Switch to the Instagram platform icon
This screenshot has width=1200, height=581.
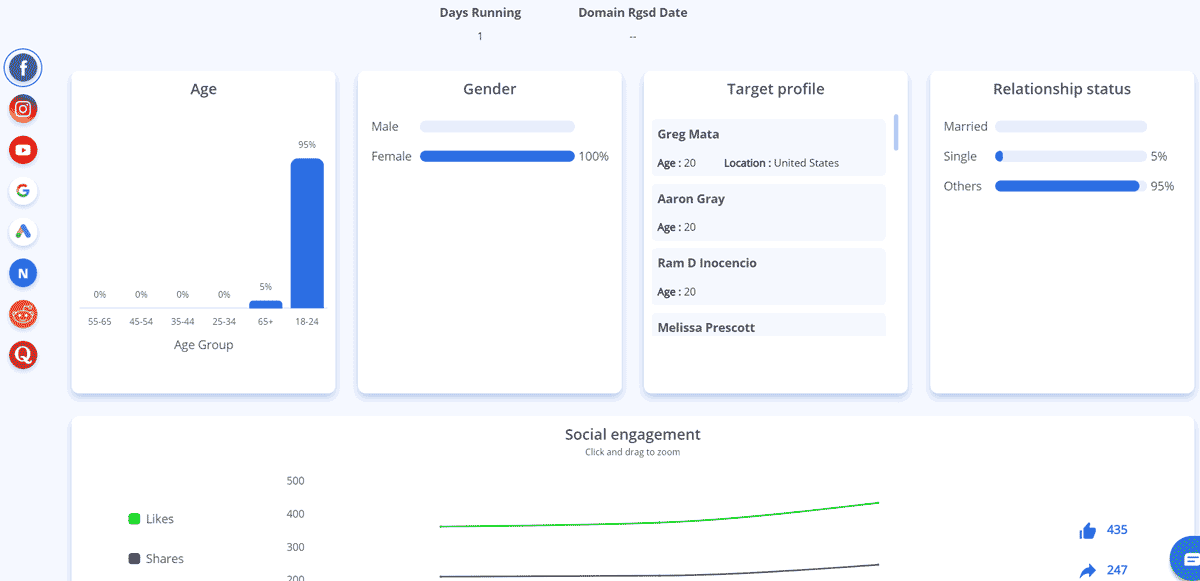pyautogui.click(x=23, y=108)
